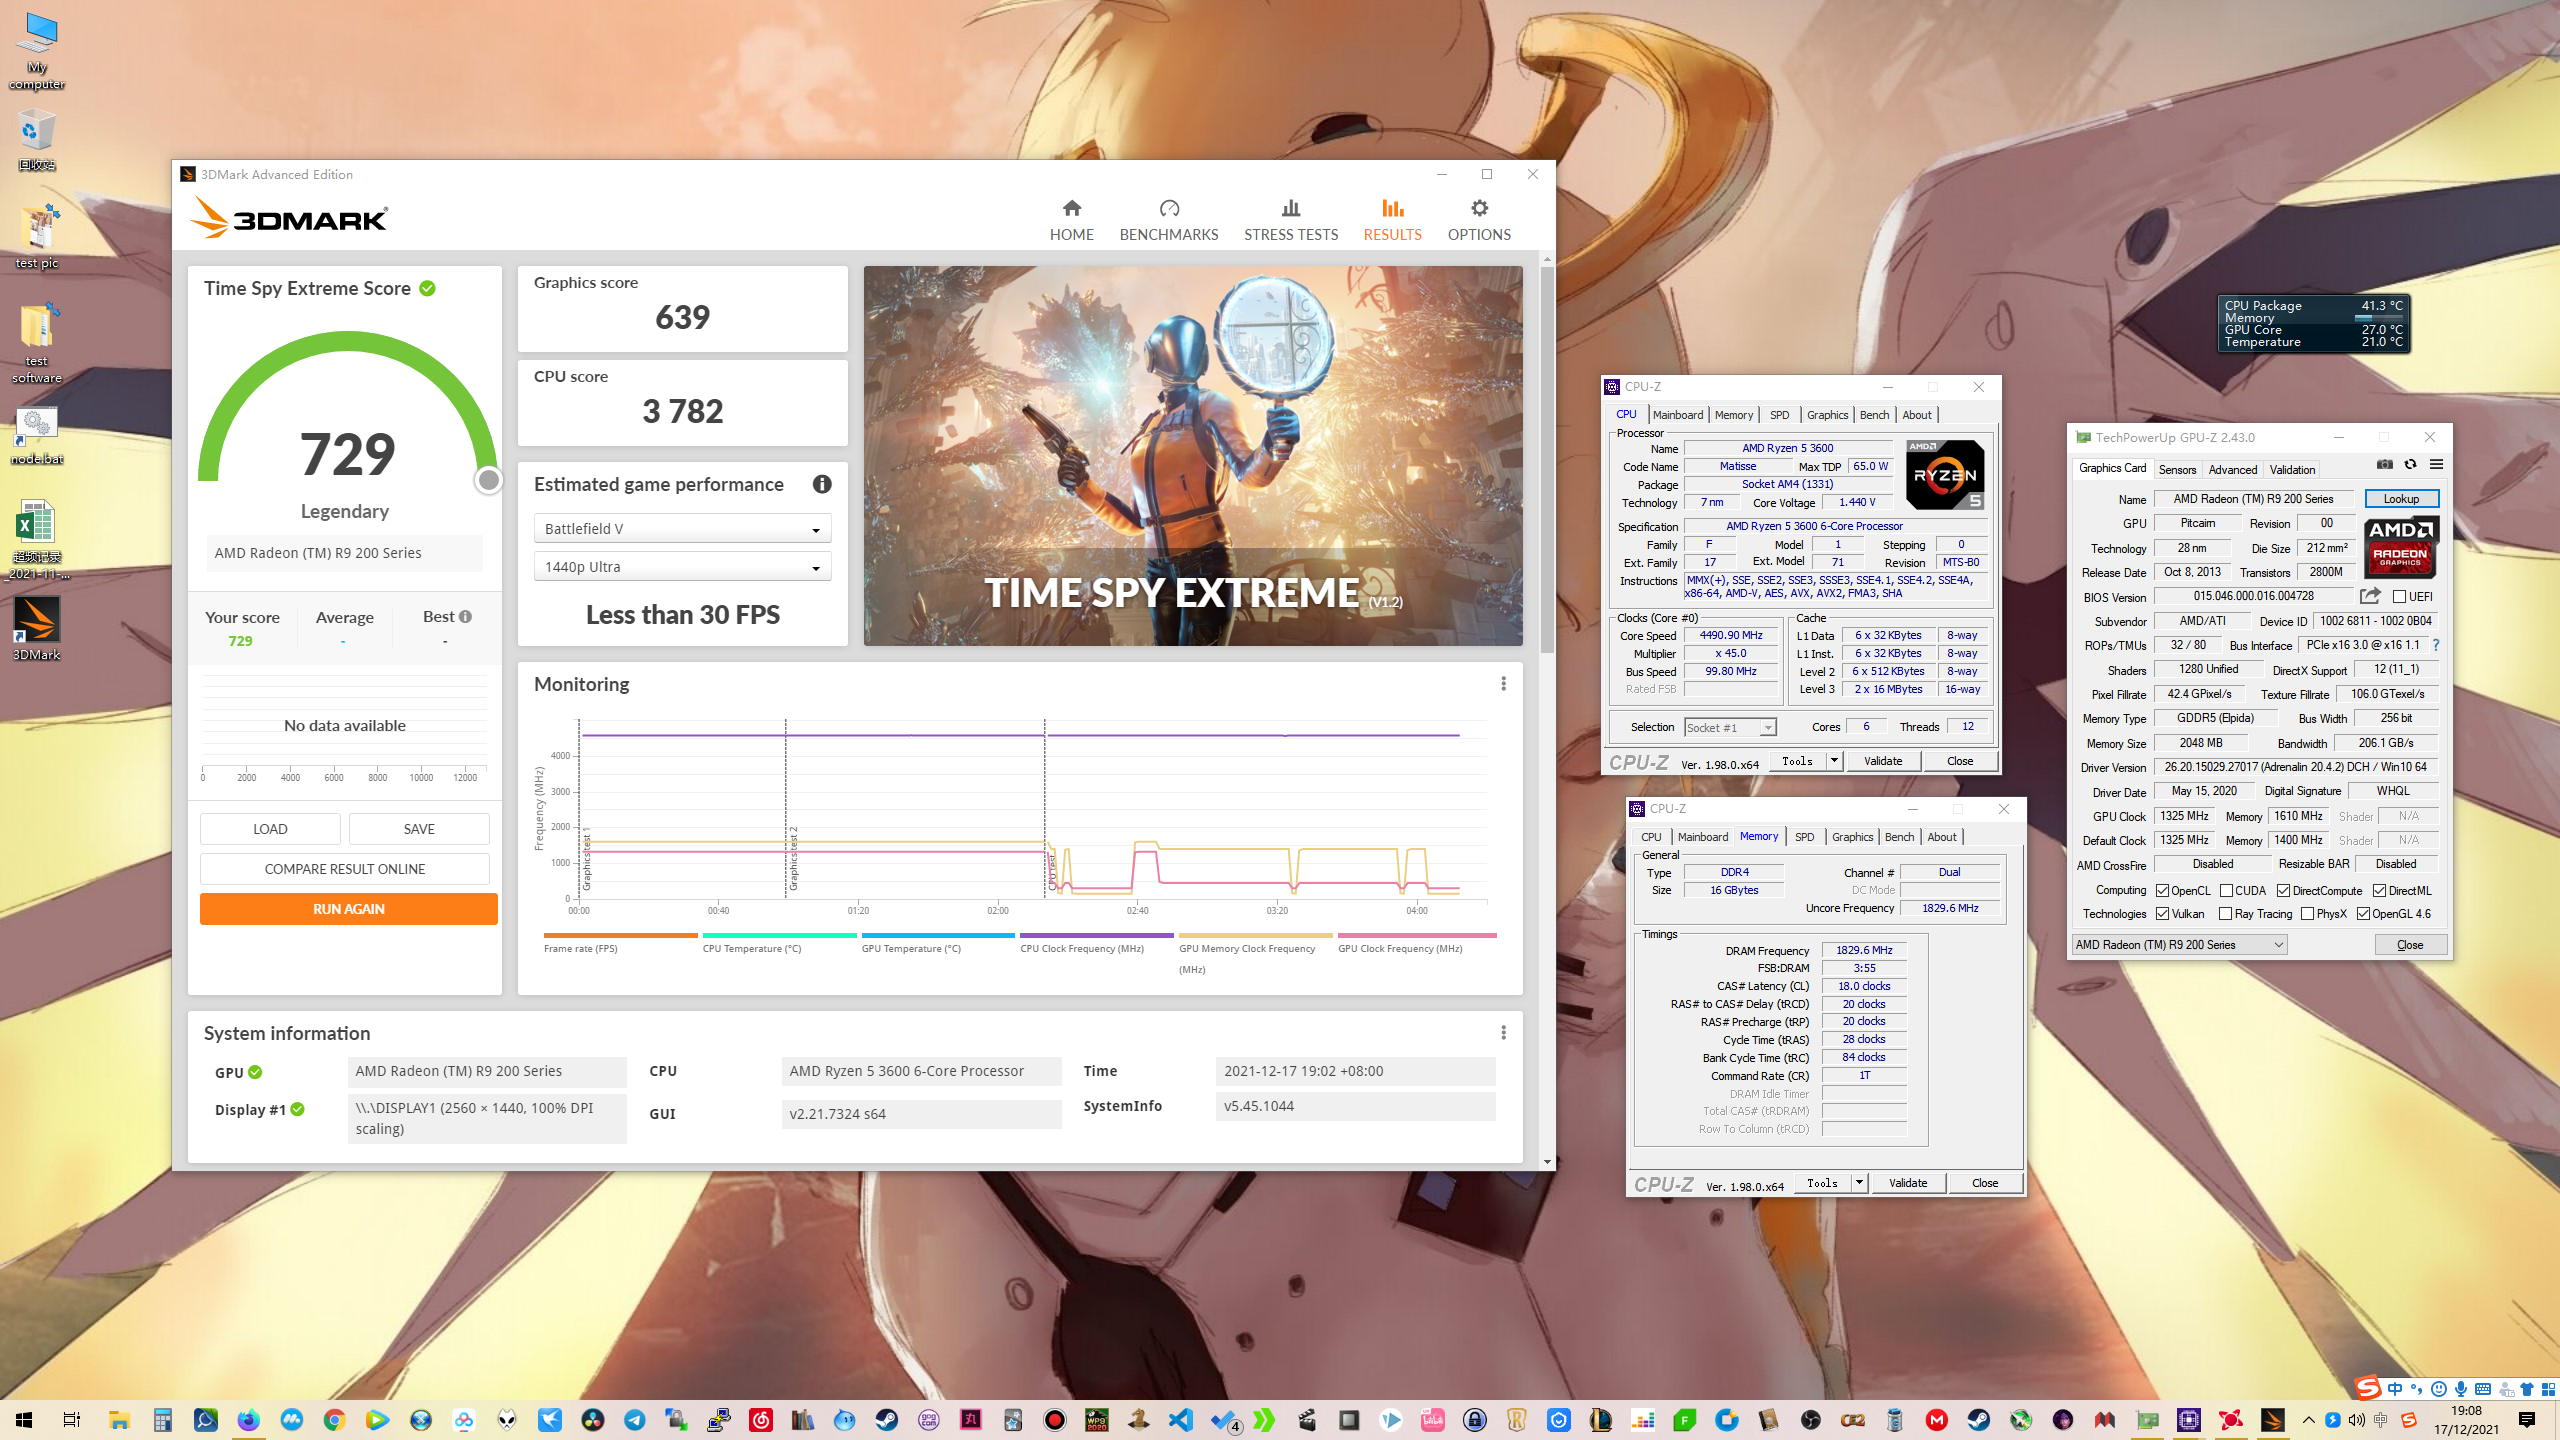Click the Time Spy Extreme preview image
Viewport: 2560px width, 1440px height.
pyautogui.click(x=1193, y=455)
